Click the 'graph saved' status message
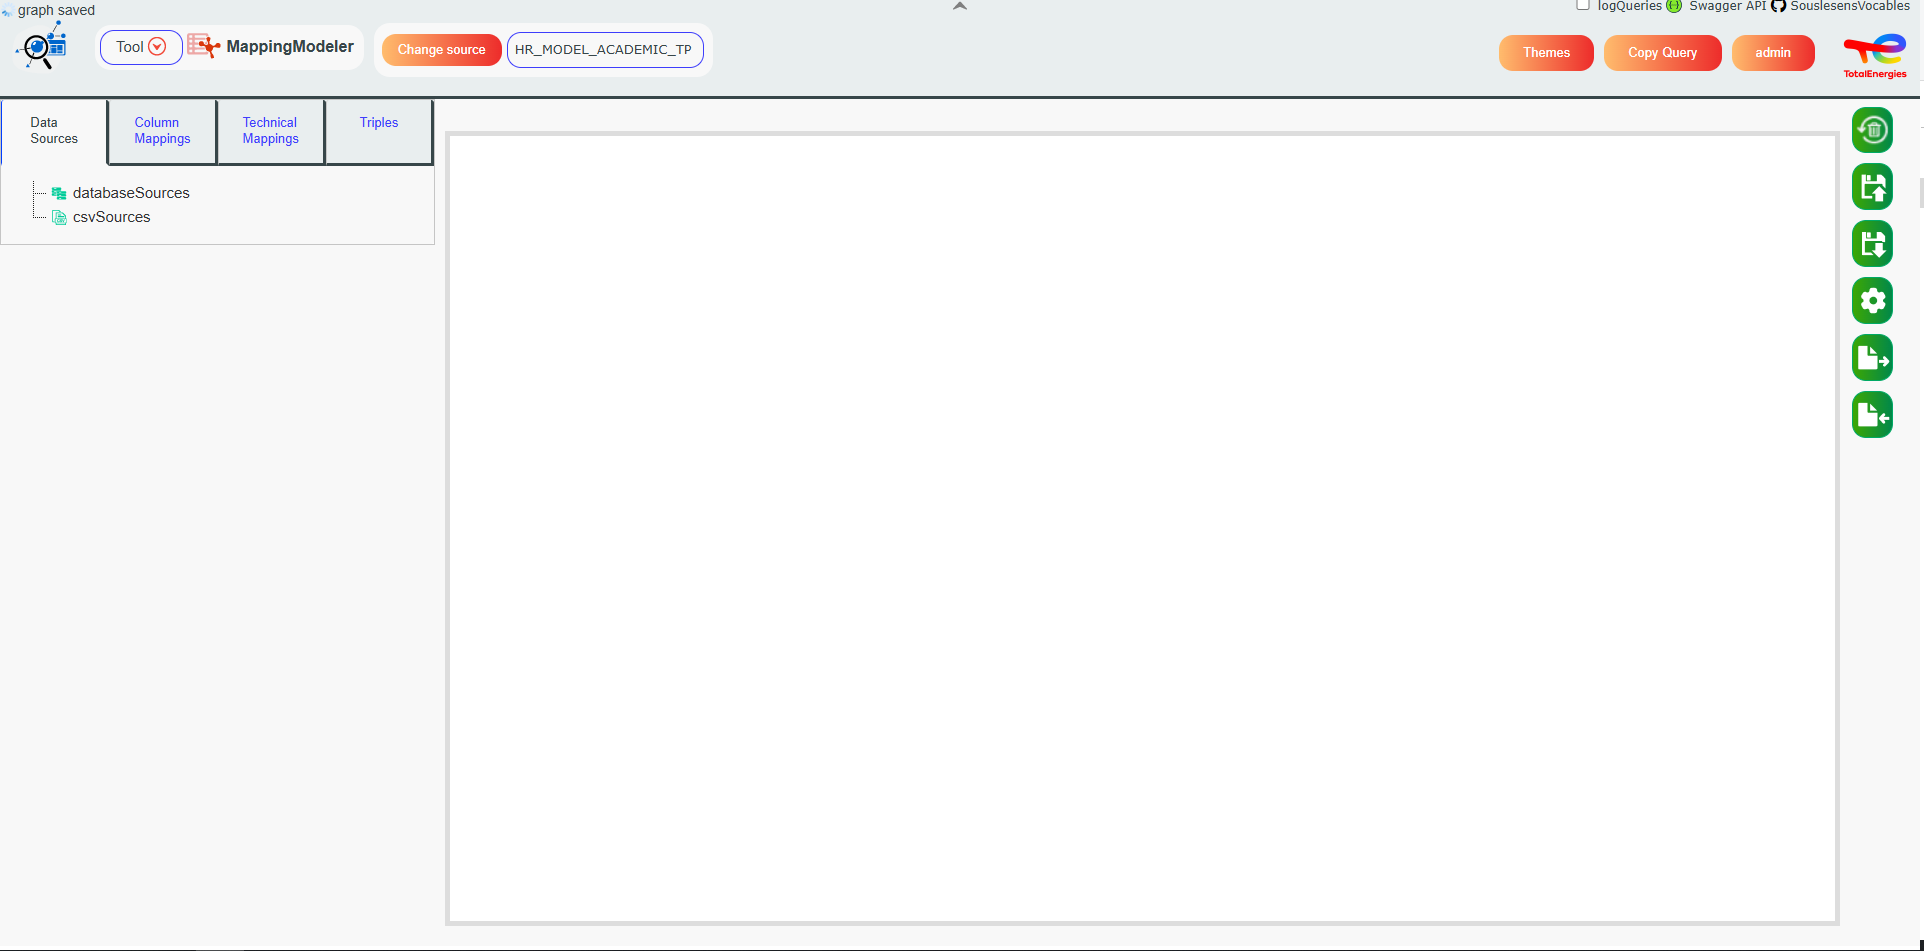This screenshot has height=951, width=1924. [56, 10]
